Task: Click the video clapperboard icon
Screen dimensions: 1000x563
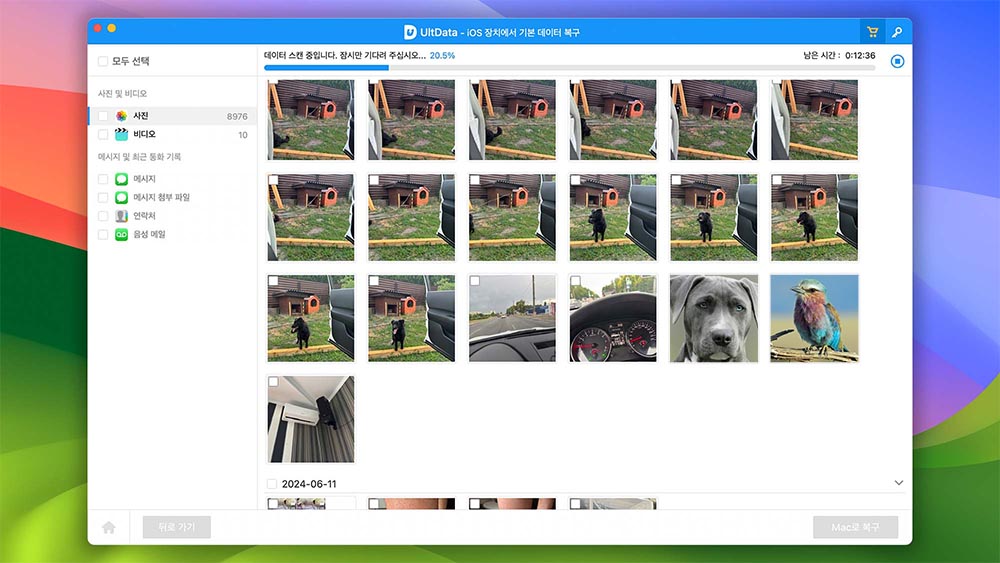Action: [x=121, y=135]
